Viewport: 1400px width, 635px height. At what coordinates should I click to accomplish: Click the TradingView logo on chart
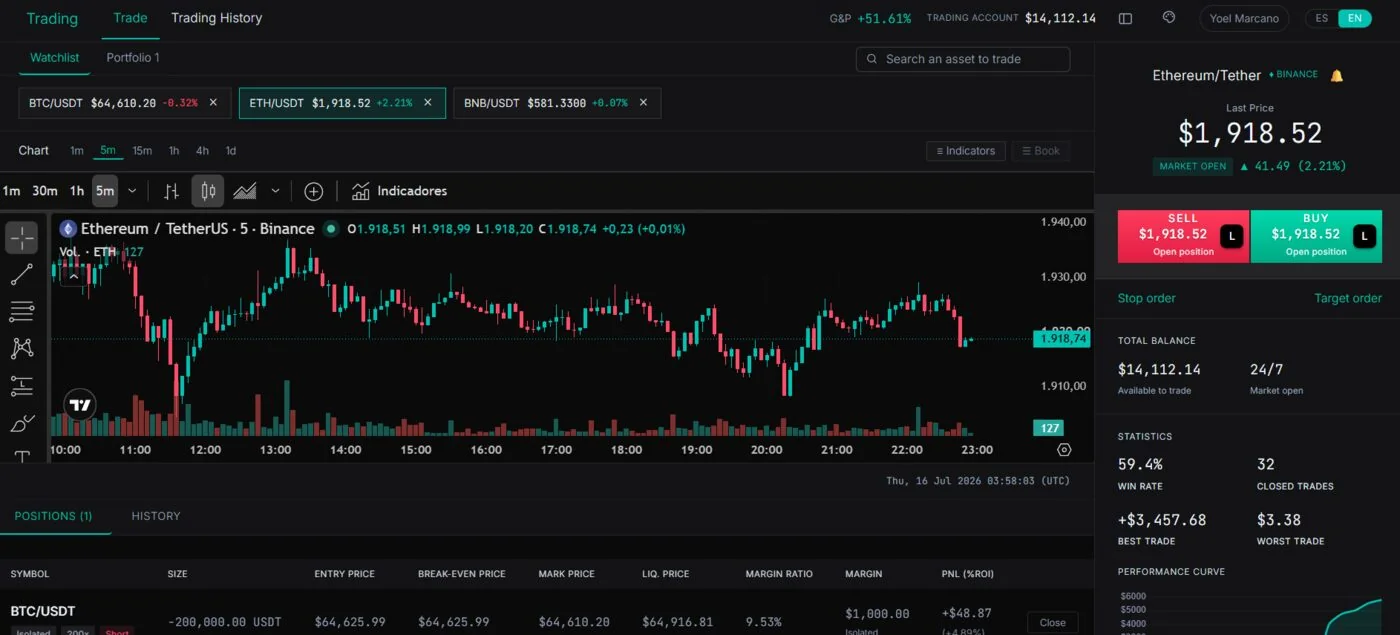coord(80,405)
